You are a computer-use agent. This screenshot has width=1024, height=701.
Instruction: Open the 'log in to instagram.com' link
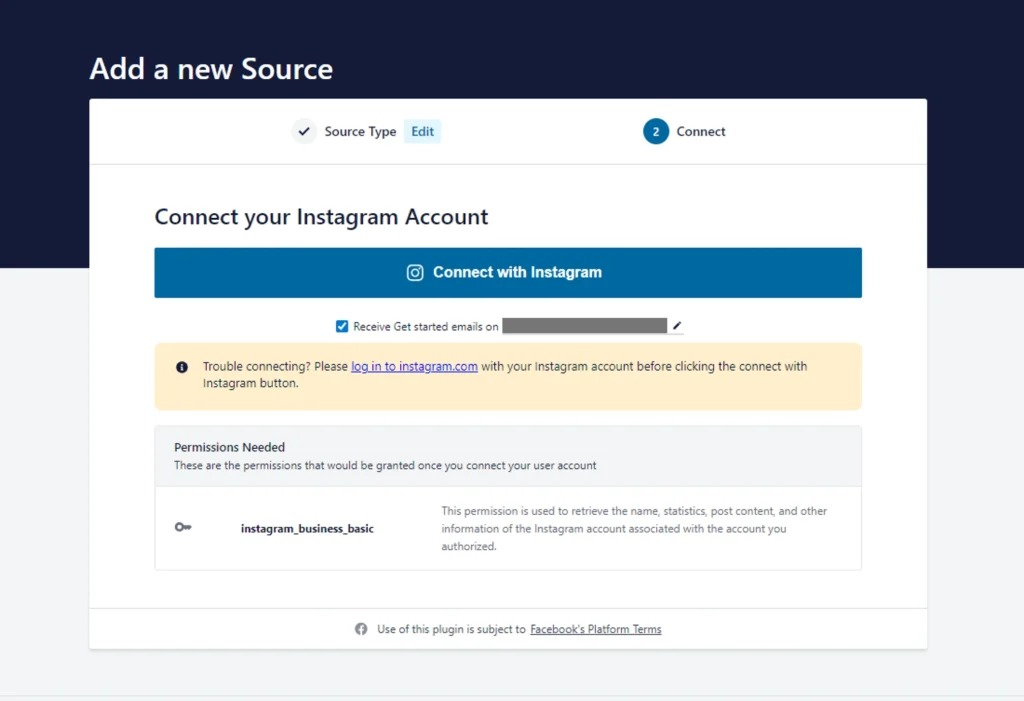pos(414,367)
